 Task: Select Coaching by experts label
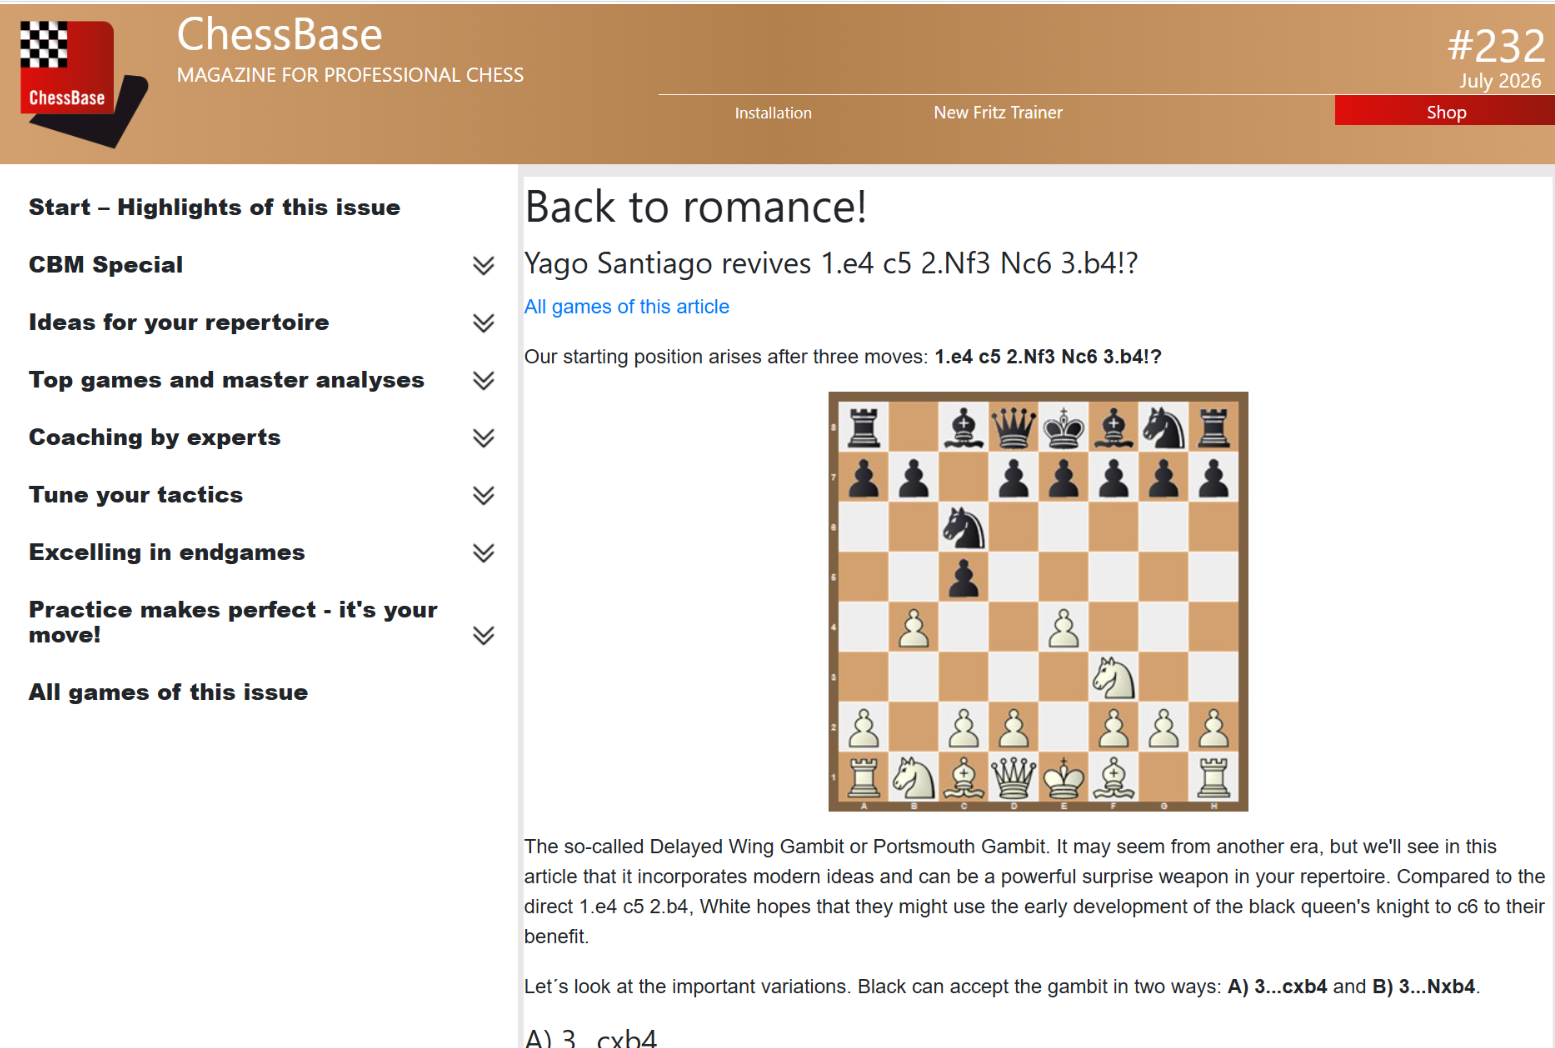pyautogui.click(x=155, y=437)
